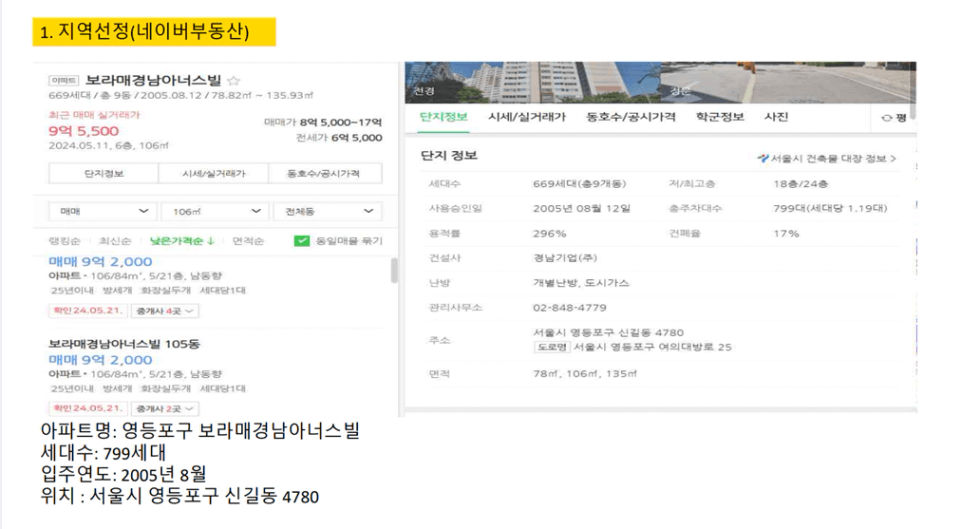Viewport: 961px width, 529px height.
Task: Click 전세가 6억 5,000 text
Action: tap(339, 138)
